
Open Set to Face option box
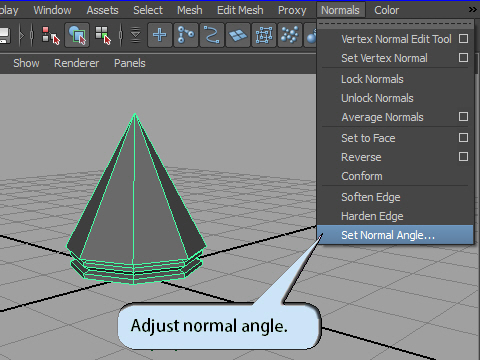pos(463,138)
